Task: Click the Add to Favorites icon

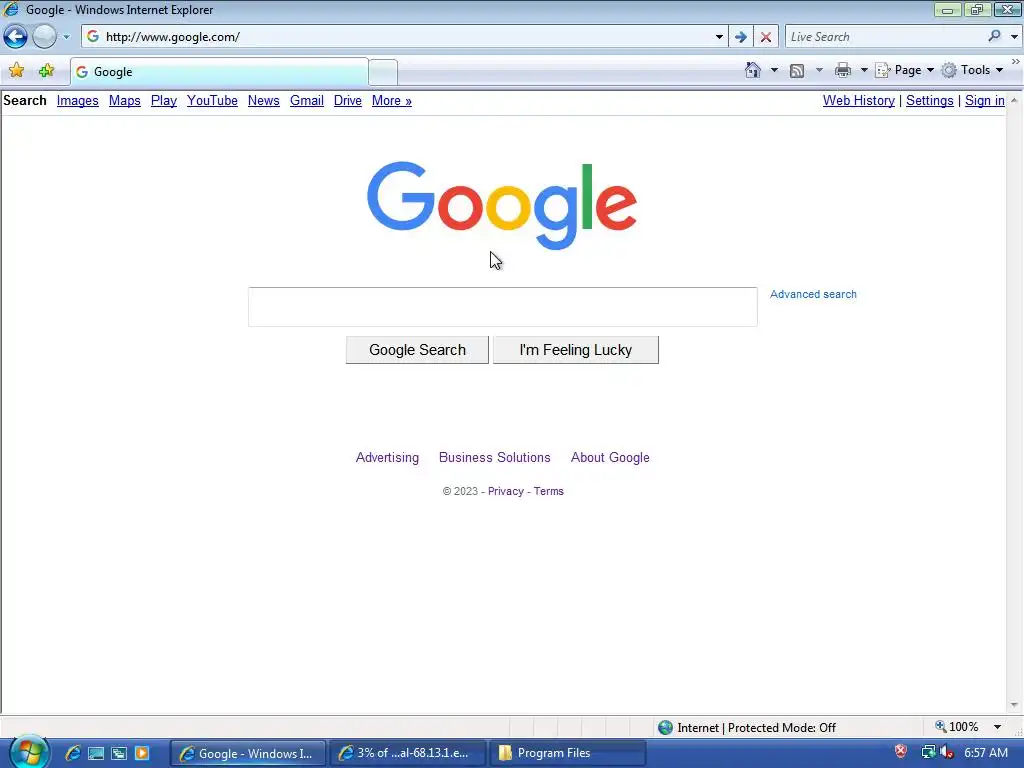Action: 46,71
